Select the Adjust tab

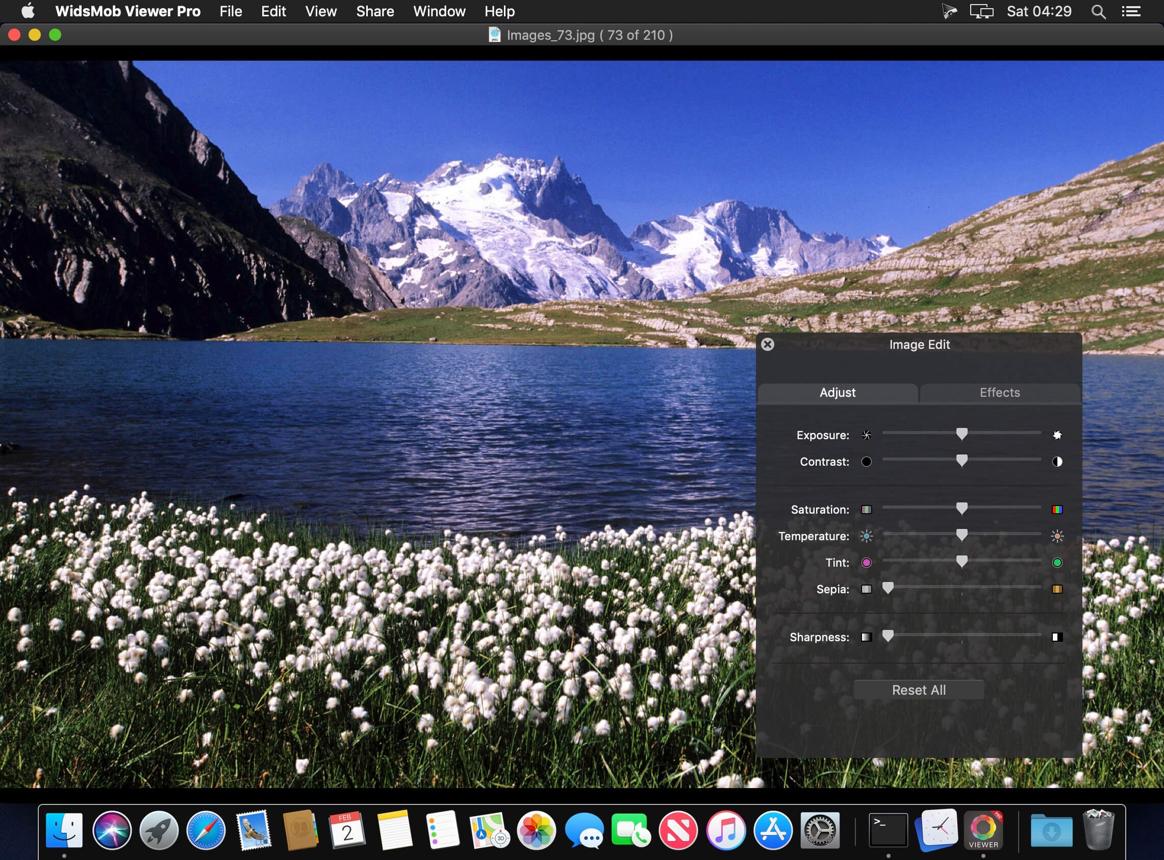(x=837, y=393)
